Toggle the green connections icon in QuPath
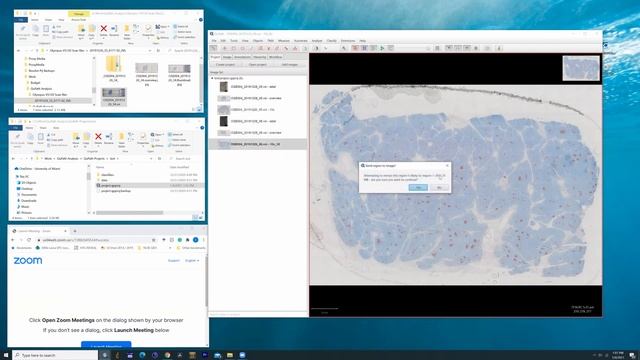640x360 pixels. (382, 48)
